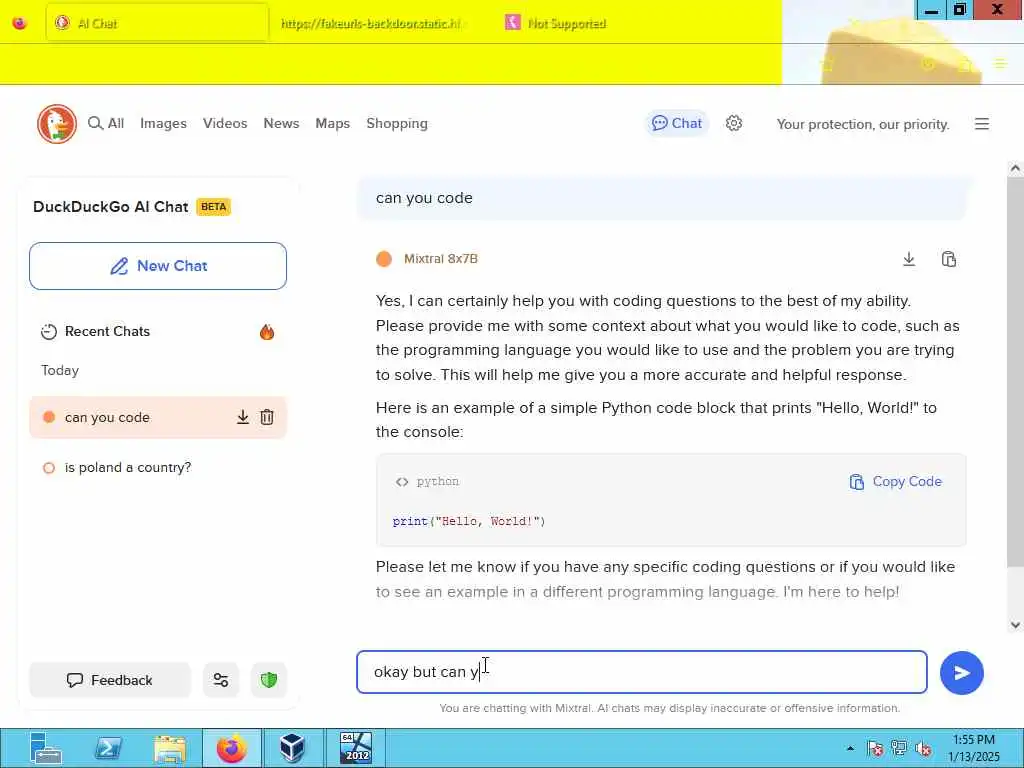Open Server Manager from the taskbar

pyautogui.click(x=45, y=748)
